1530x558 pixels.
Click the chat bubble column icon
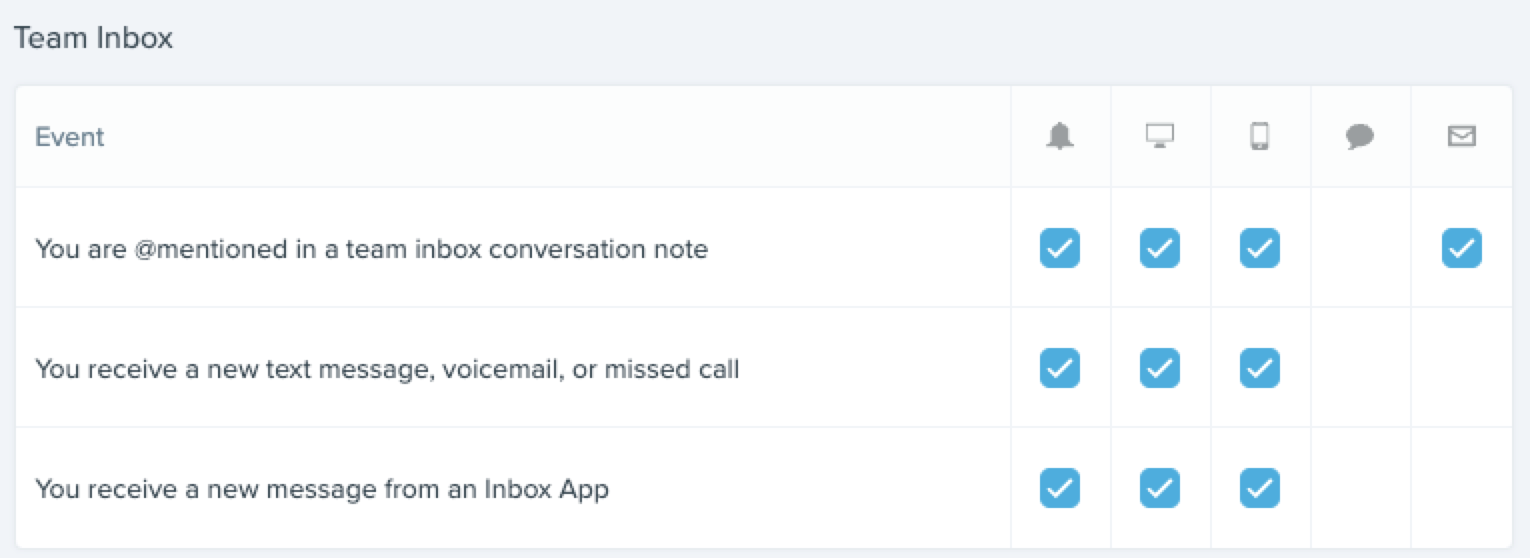tap(1360, 137)
